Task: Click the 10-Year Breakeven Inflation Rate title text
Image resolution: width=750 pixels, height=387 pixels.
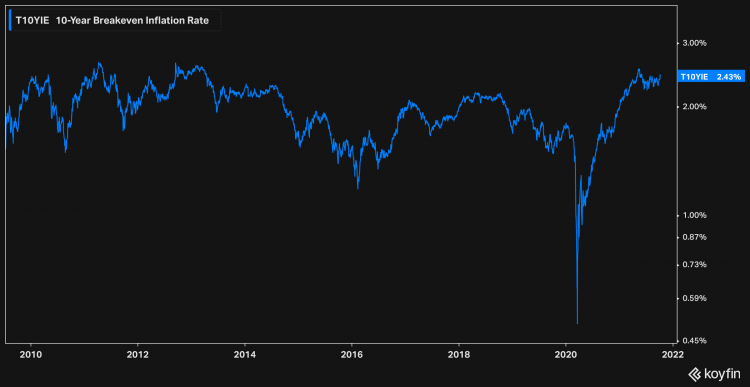Action: tap(132, 22)
